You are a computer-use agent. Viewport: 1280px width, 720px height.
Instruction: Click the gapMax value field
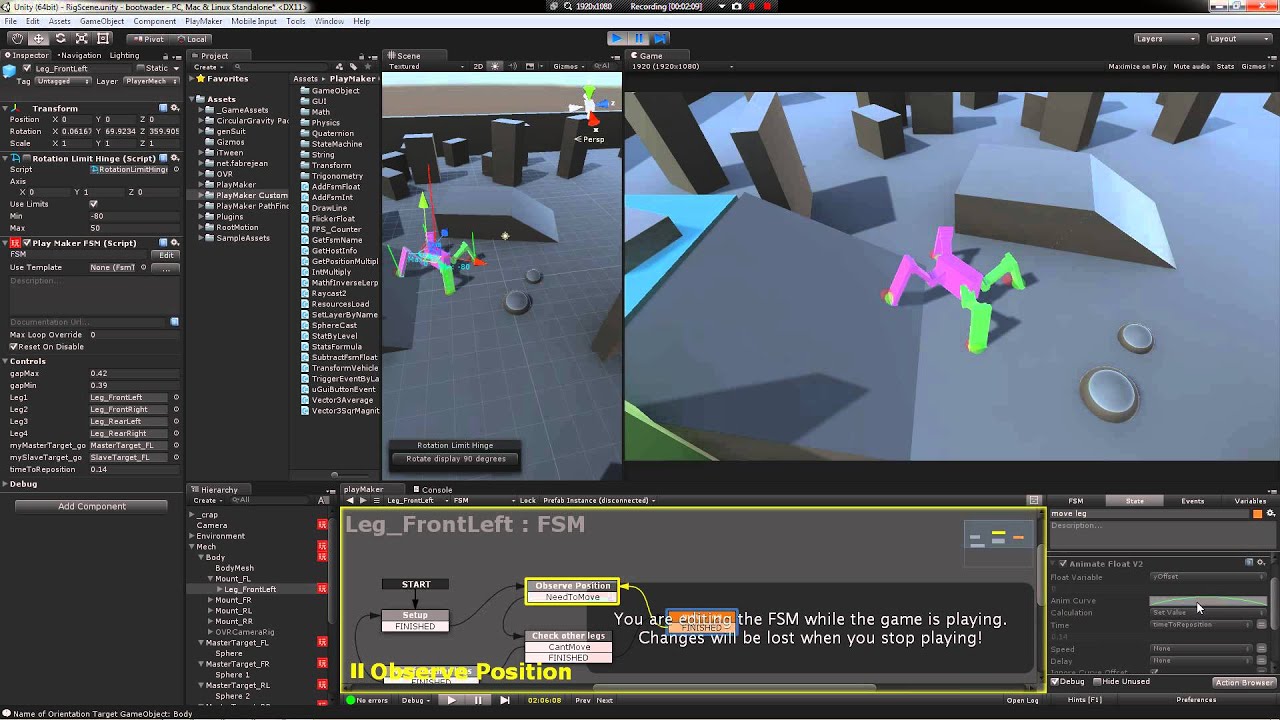point(134,373)
